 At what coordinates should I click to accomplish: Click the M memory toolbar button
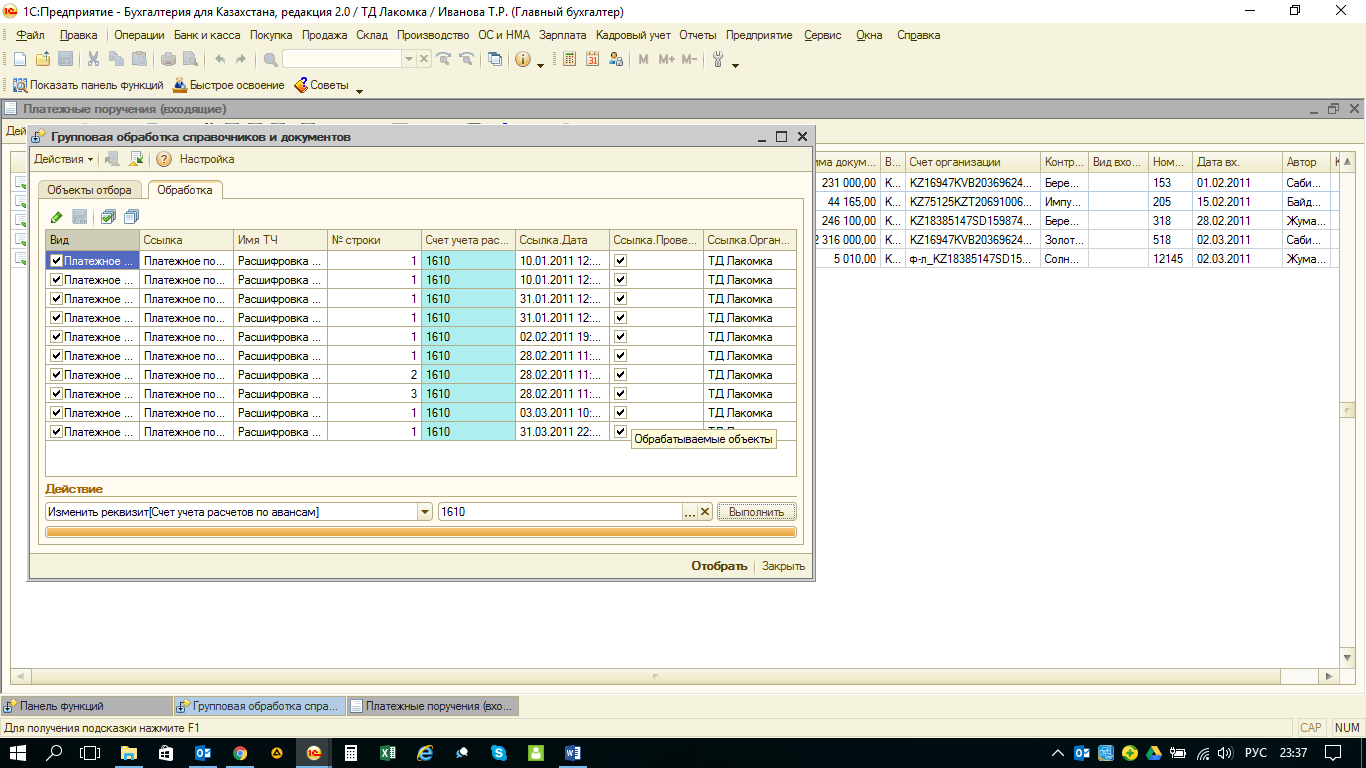click(643, 59)
